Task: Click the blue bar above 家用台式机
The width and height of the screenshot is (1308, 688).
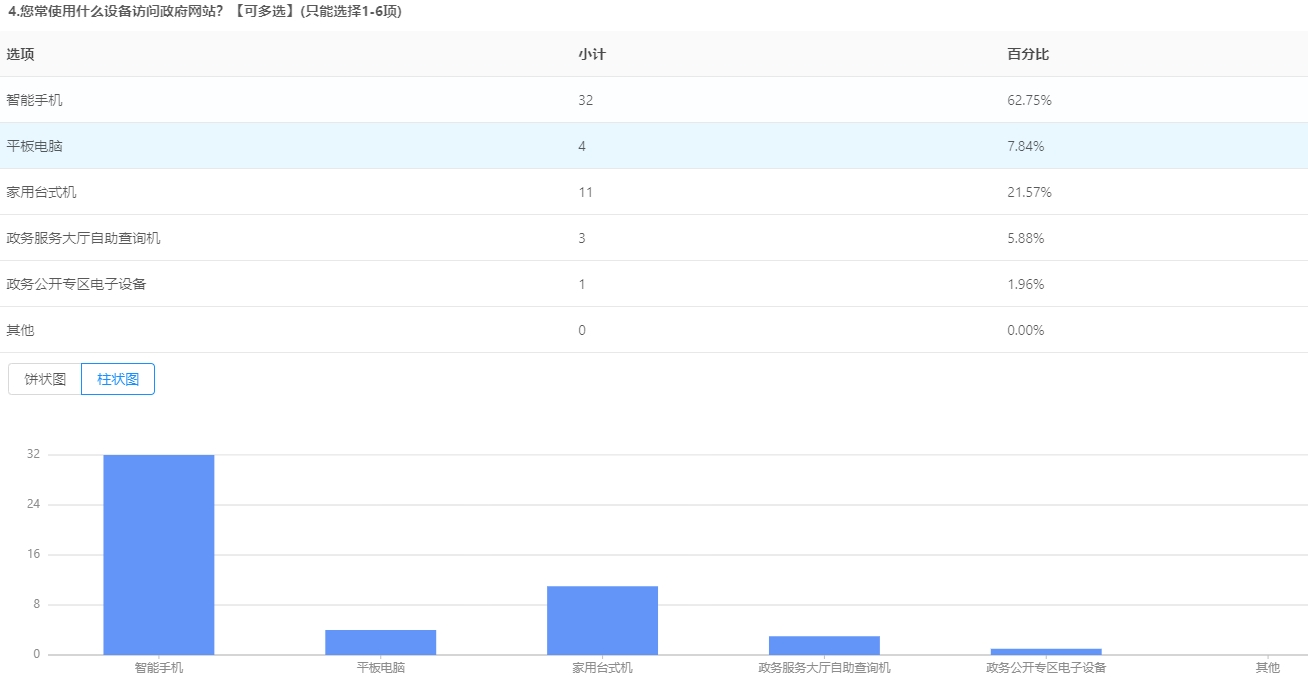Action: click(x=602, y=620)
